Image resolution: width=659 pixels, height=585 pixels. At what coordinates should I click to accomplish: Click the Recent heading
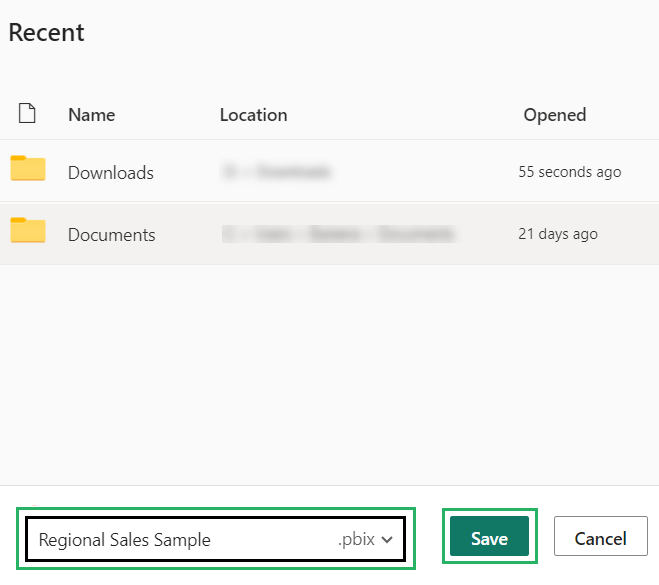46,32
